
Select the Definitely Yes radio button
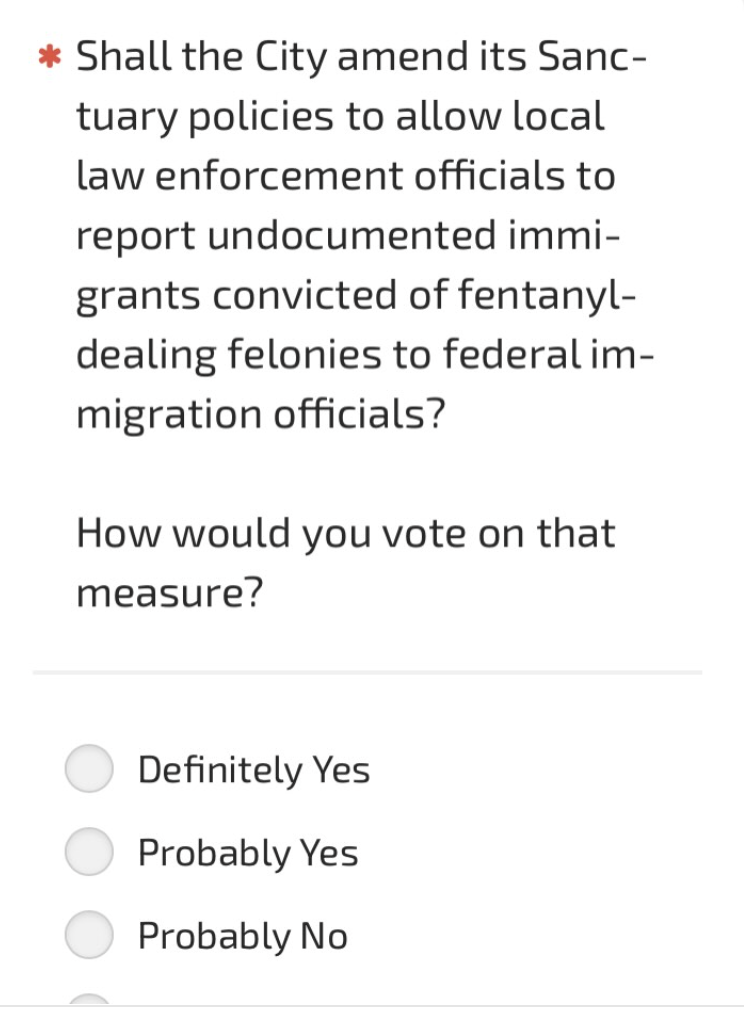tap(90, 770)
